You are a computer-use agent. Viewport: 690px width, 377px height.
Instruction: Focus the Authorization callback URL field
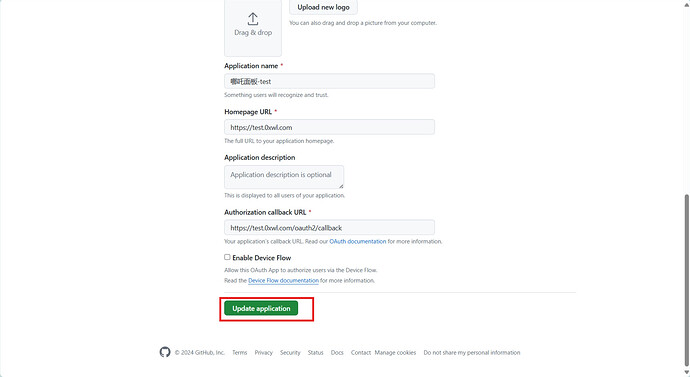pos(330,228)
